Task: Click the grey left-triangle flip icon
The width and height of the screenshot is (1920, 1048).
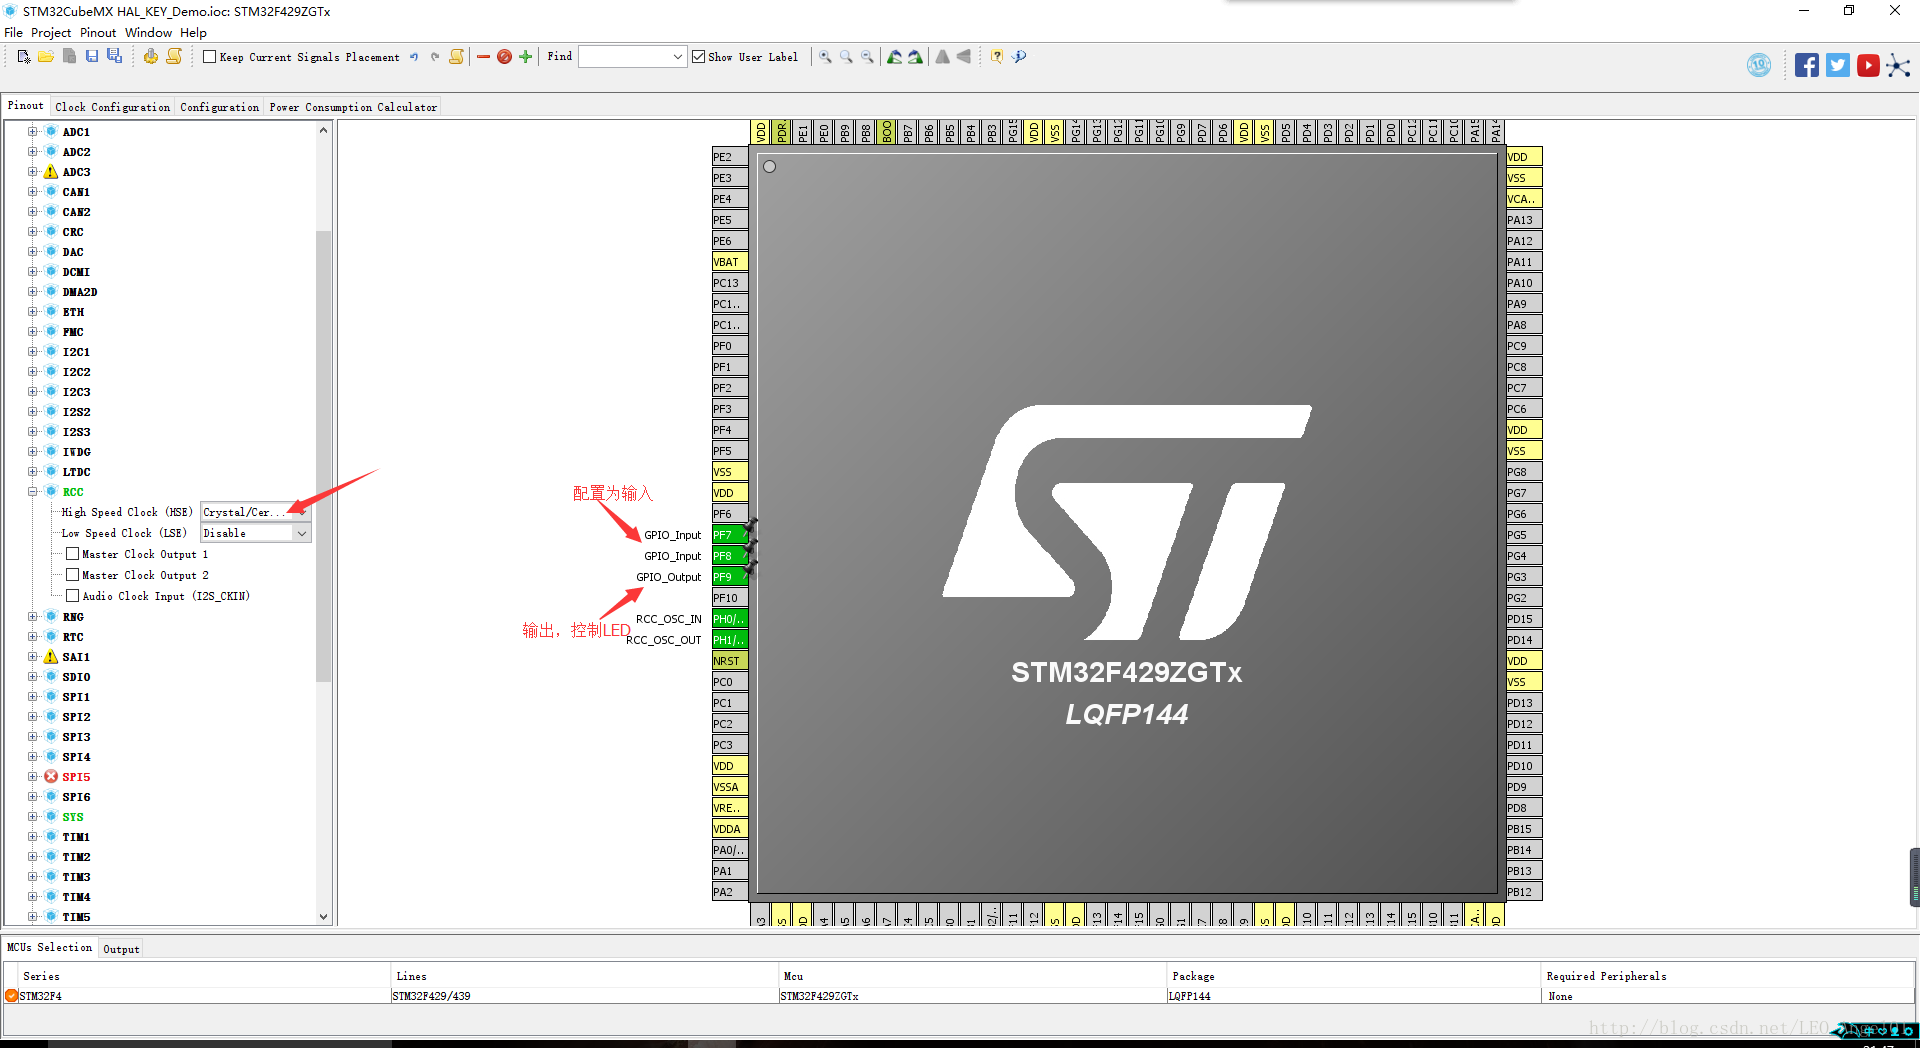Action: coord(964,57)
